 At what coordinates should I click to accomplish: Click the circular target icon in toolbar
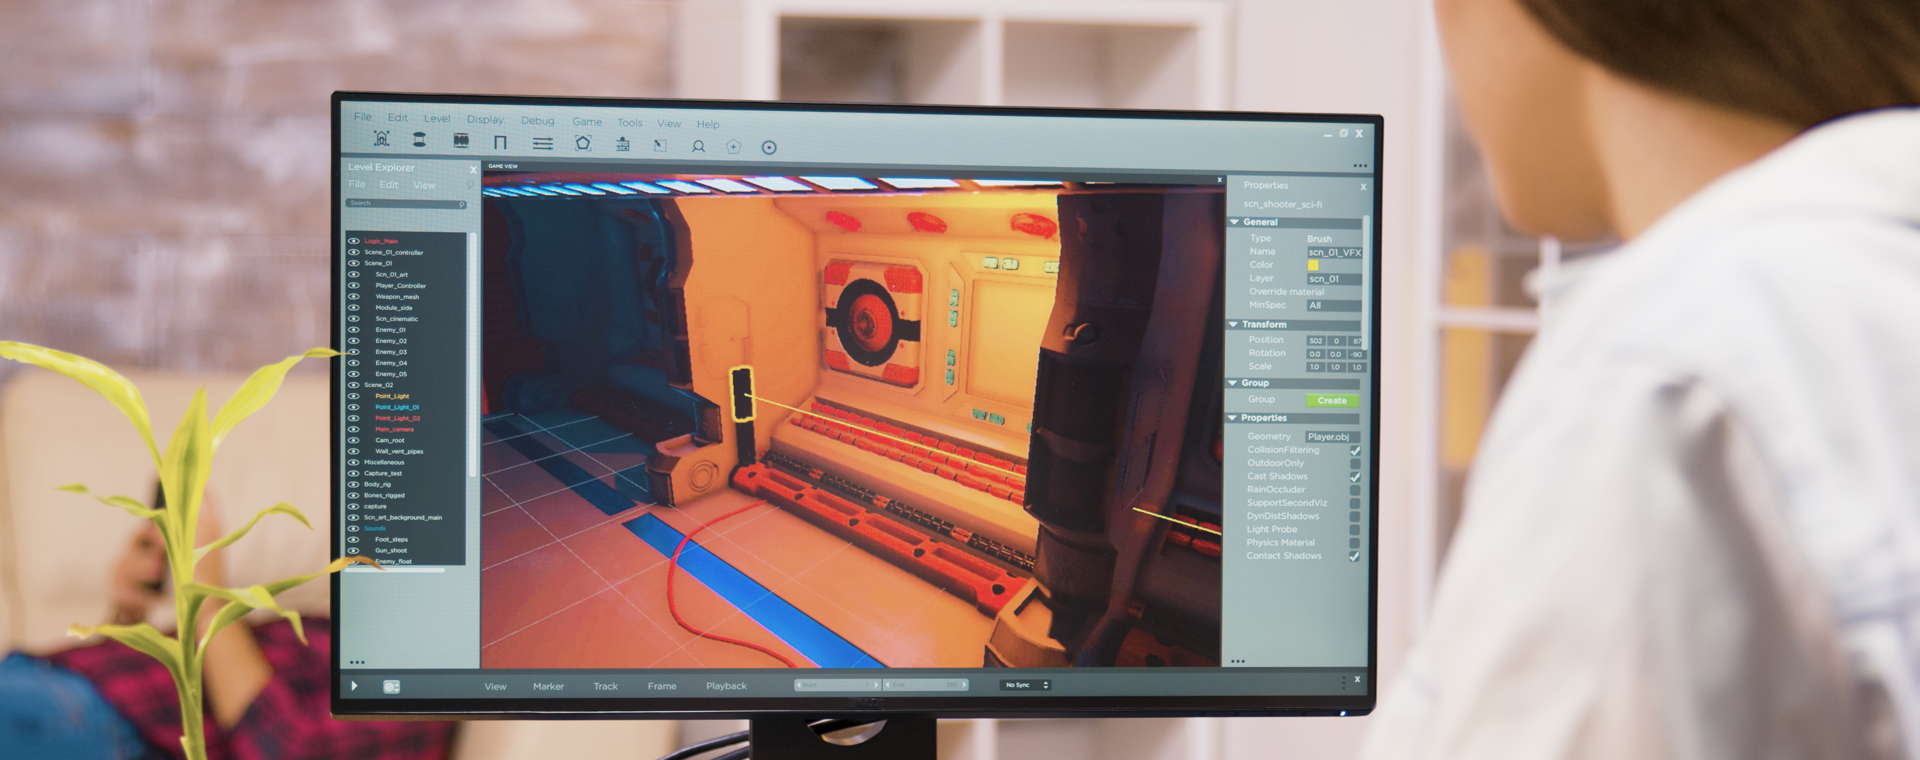click(769, 147)
